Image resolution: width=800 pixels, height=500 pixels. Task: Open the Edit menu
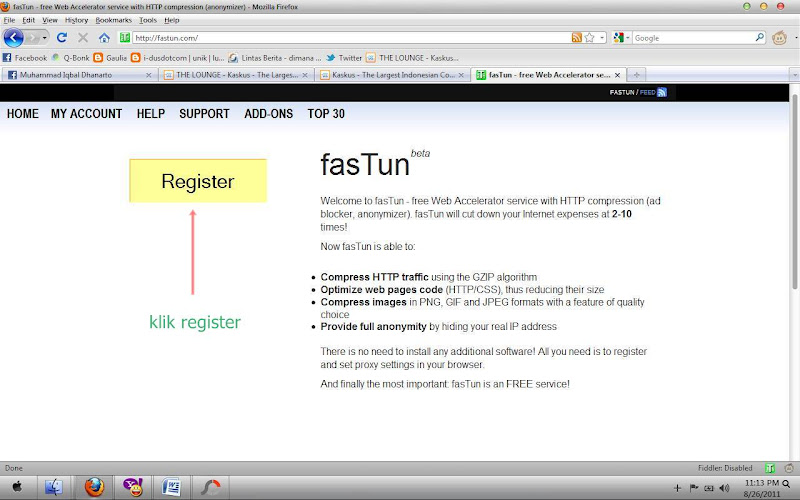click(29, 20)
